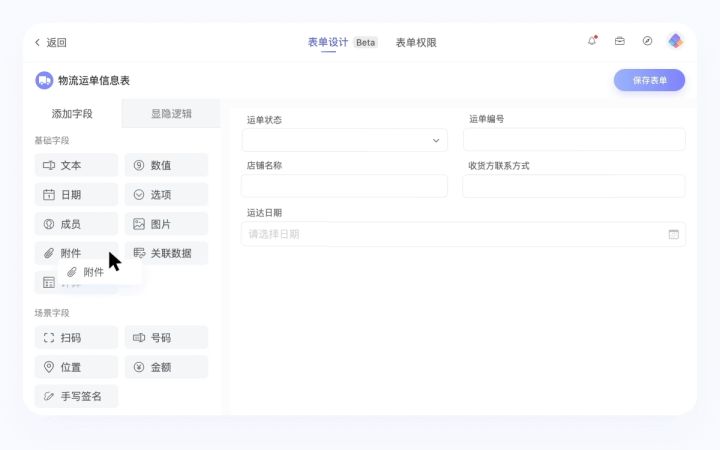This screenshot has height=450, width=720.
Task: Add the 图片 image field
Action: point(166,224)
